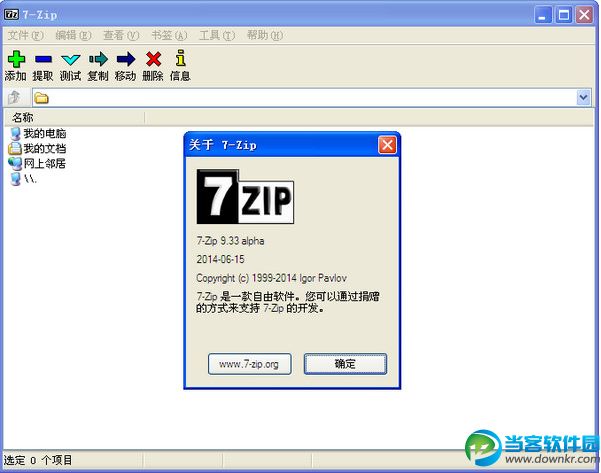Click the 网上邻居 text label
Image resolution: width=601 pixels, height=473 pixels.
(x=45, y=164)
